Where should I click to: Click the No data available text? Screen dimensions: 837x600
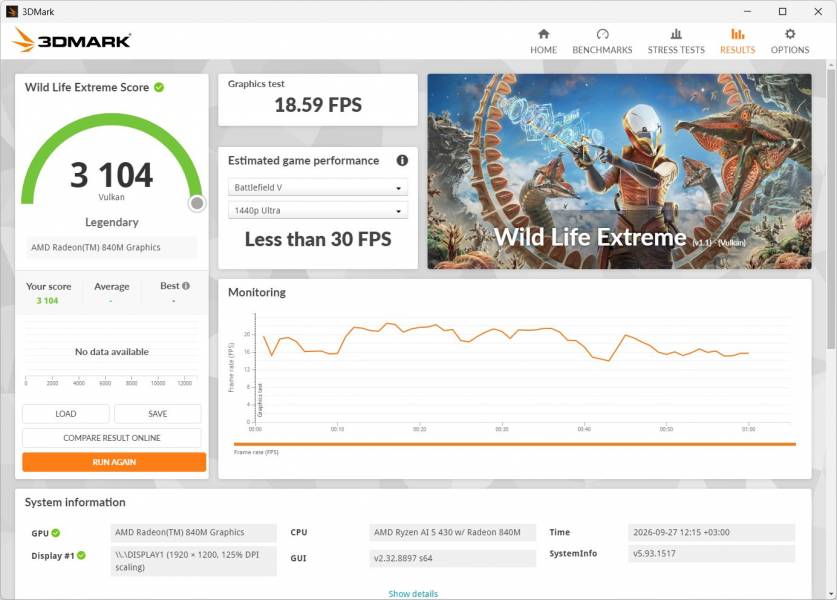coord(112,352)
